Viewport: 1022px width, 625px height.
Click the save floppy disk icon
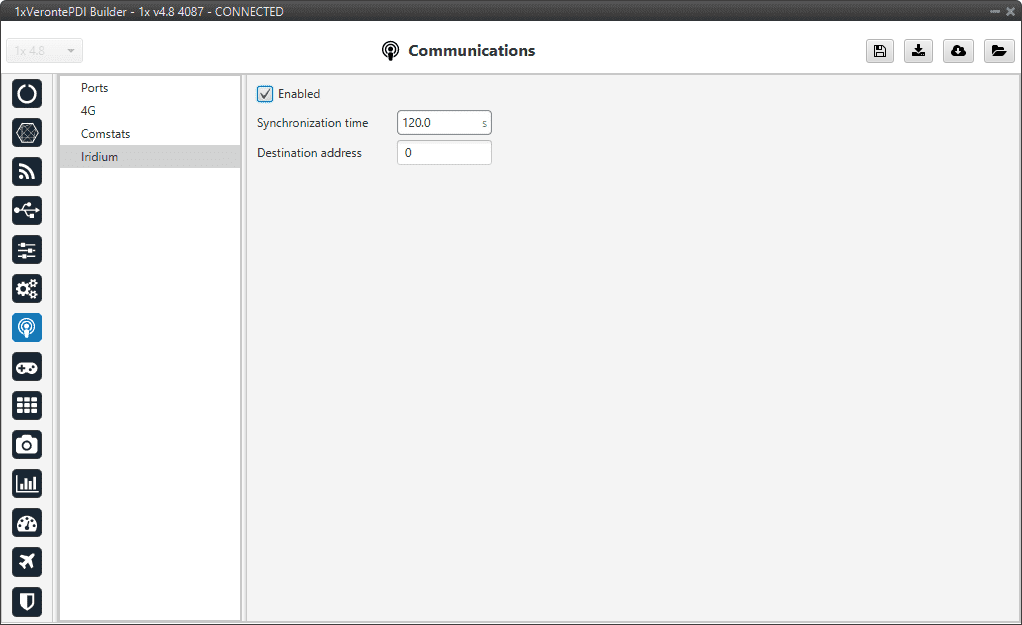click(880, 52)
